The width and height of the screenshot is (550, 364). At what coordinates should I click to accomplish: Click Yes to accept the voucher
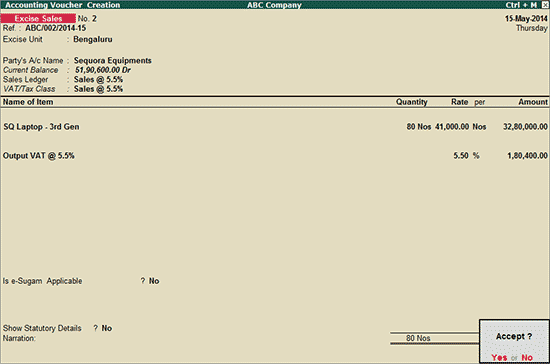[499, 357]
